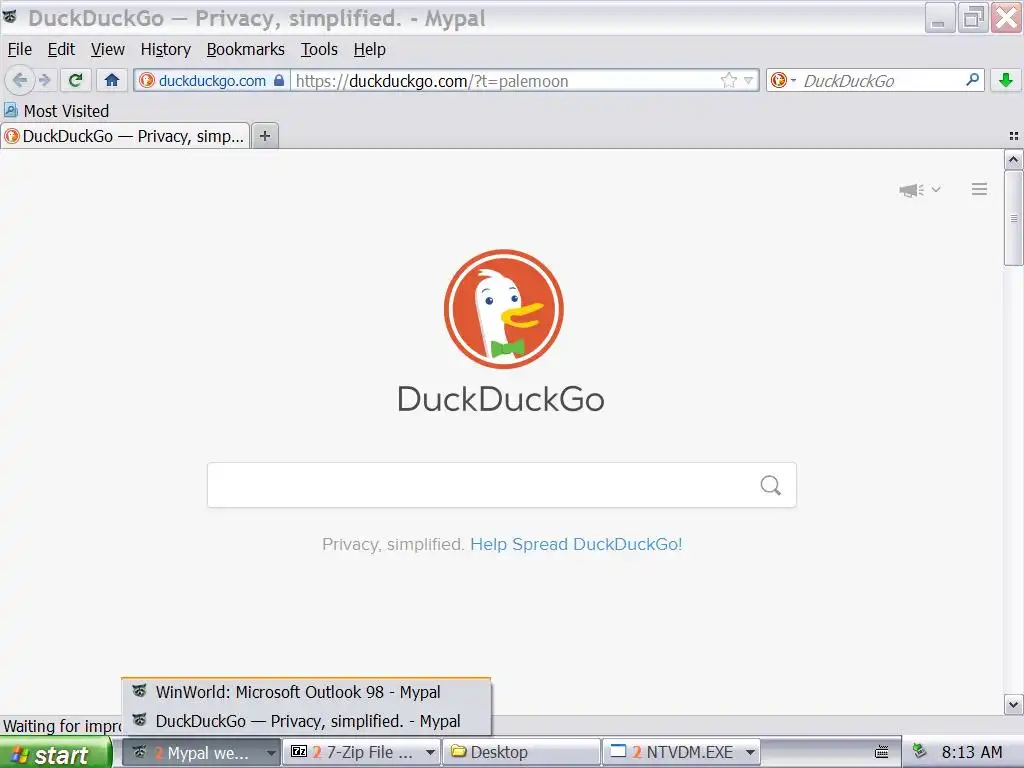The image size is (1024, 768).
Task: Click the Mypal raccoon icon in title bar
Action: 10,16
